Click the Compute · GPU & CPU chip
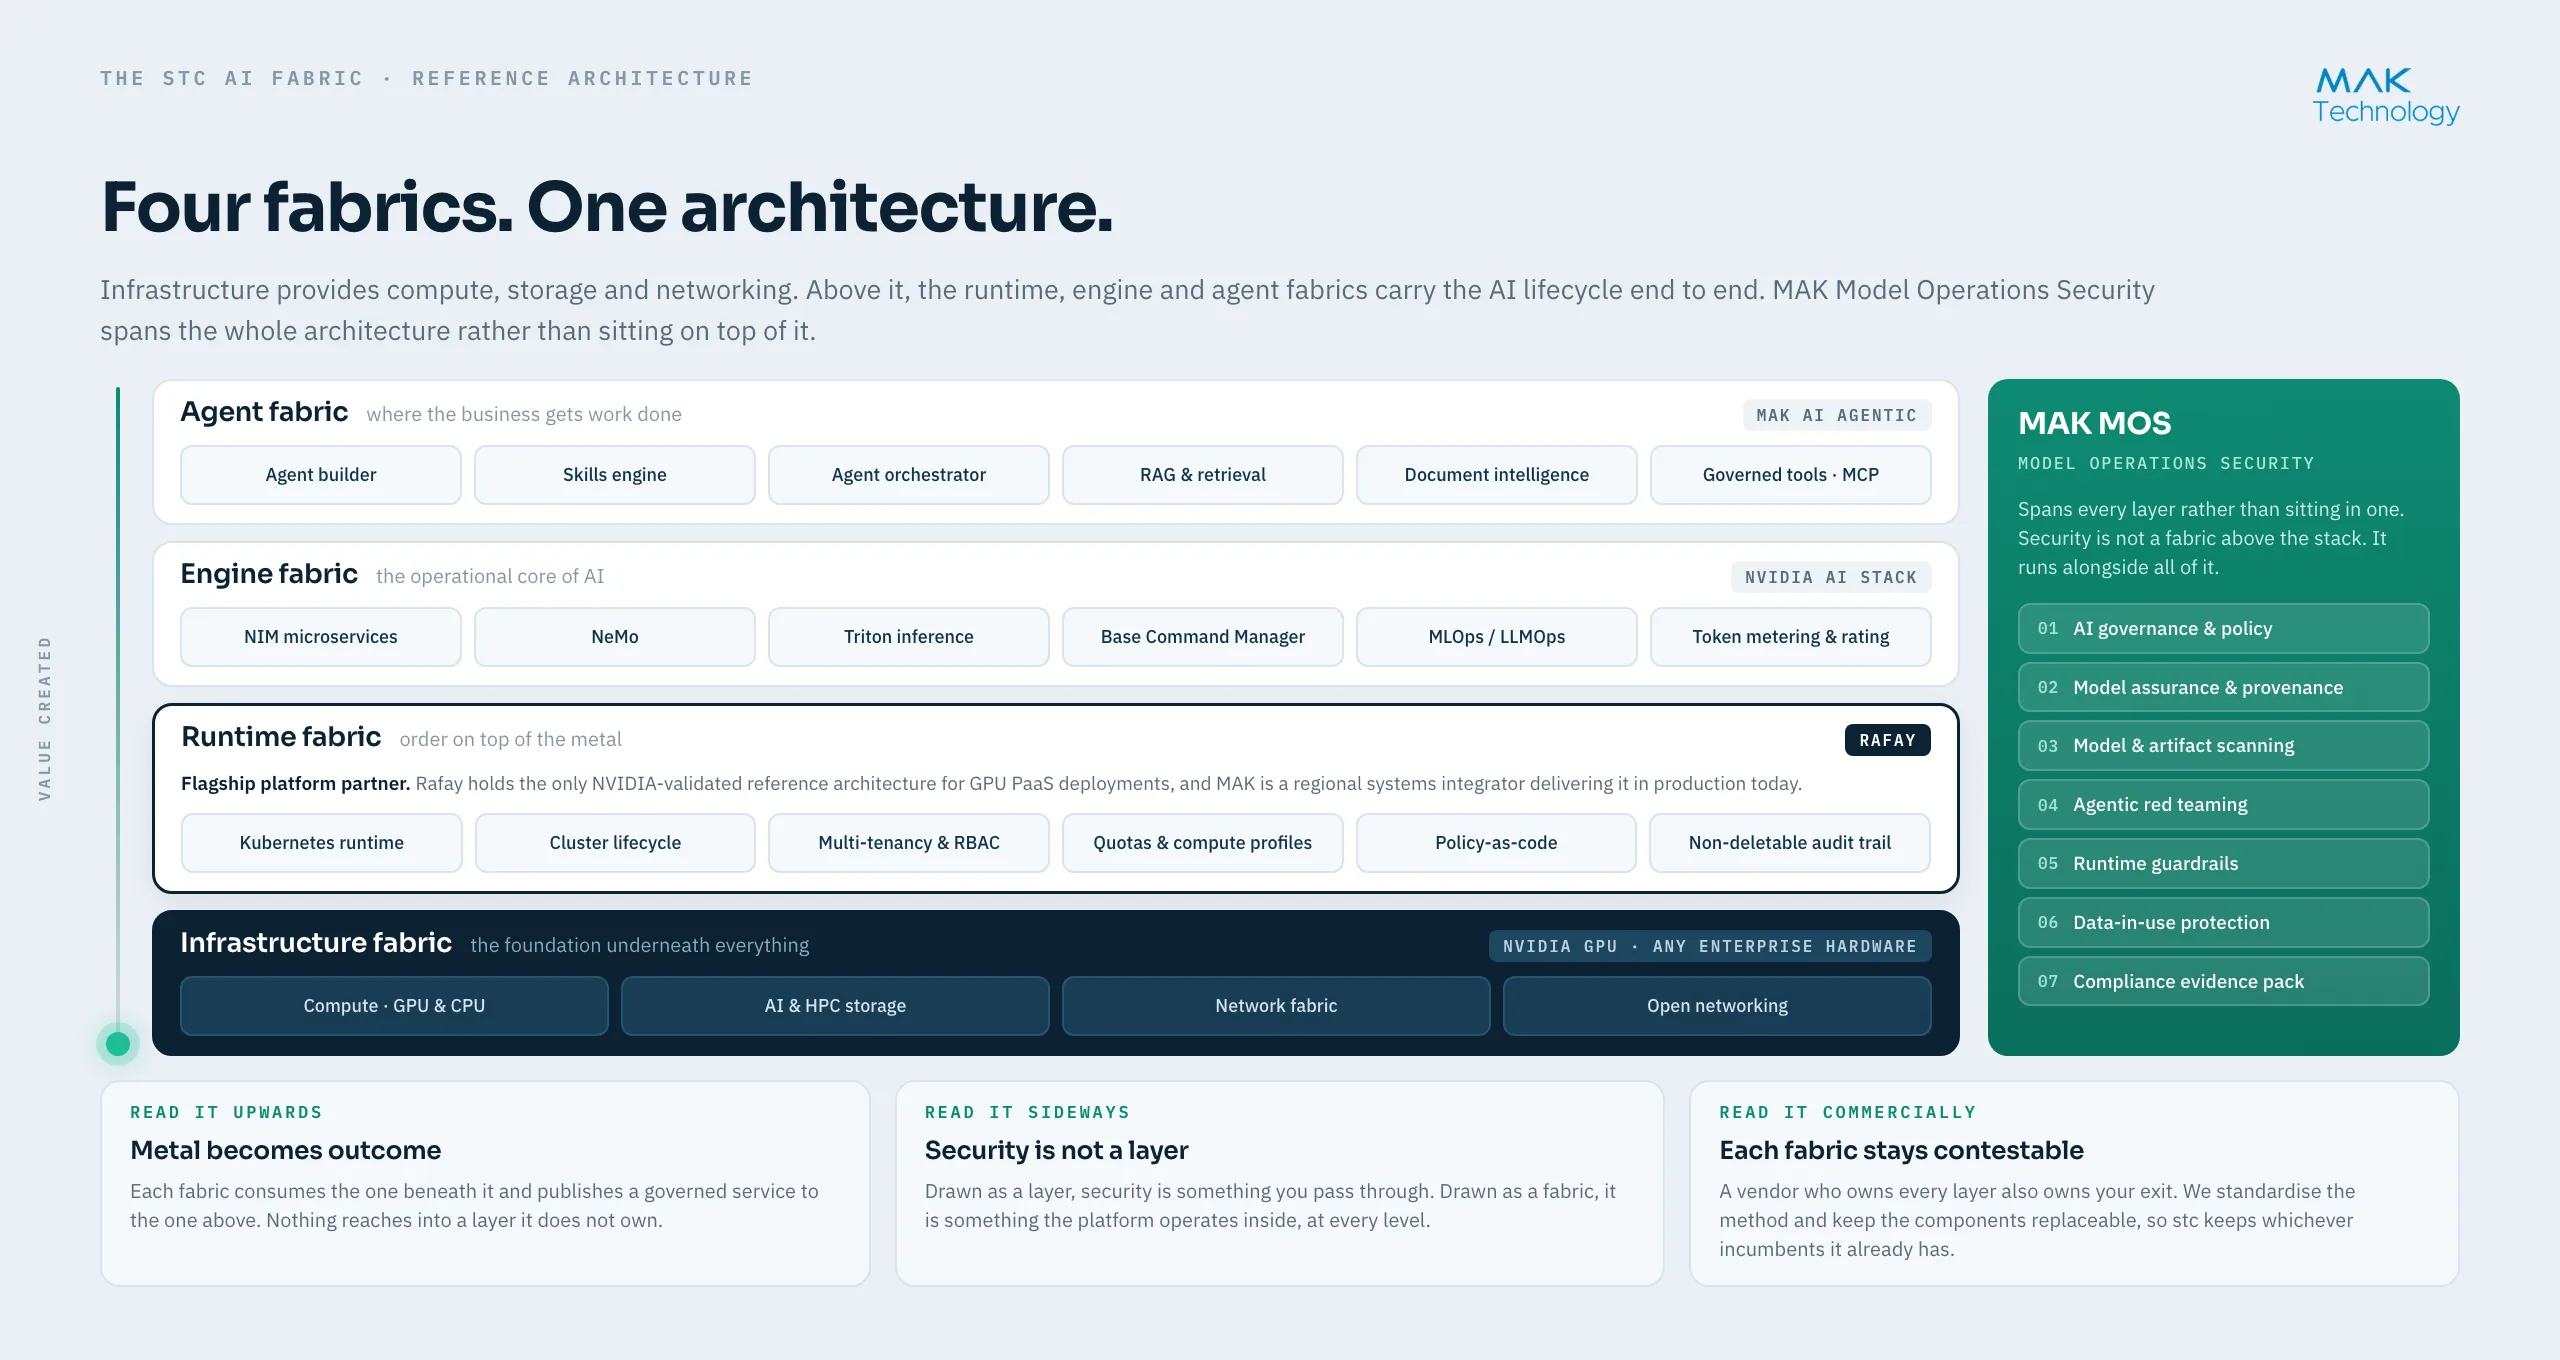 pos(394,1006)
